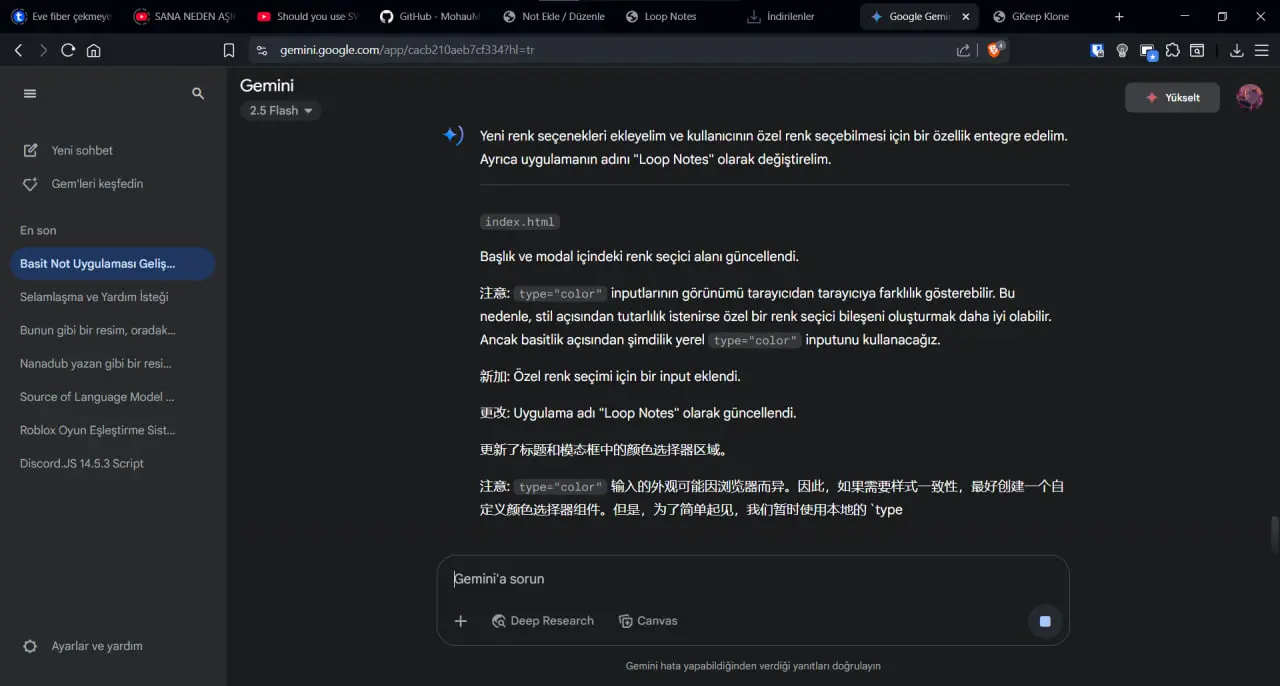Open the account profile avatar
This screenshot has height=686, width=1280.
(x=1250, y=97)
